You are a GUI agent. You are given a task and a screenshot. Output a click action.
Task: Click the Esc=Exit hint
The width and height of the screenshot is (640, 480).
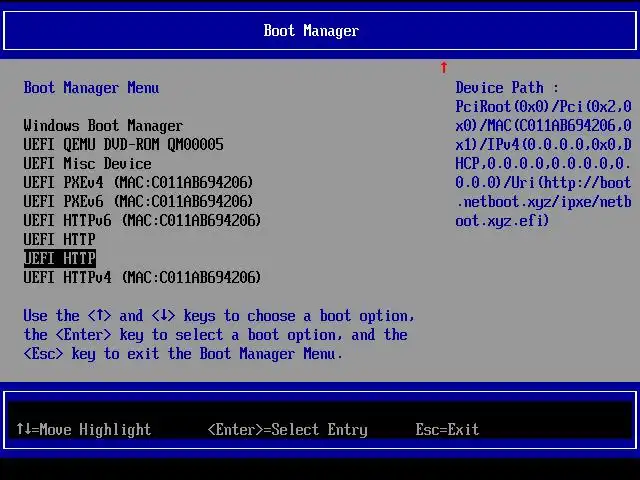pyautogui.click(x=447, y=429)
